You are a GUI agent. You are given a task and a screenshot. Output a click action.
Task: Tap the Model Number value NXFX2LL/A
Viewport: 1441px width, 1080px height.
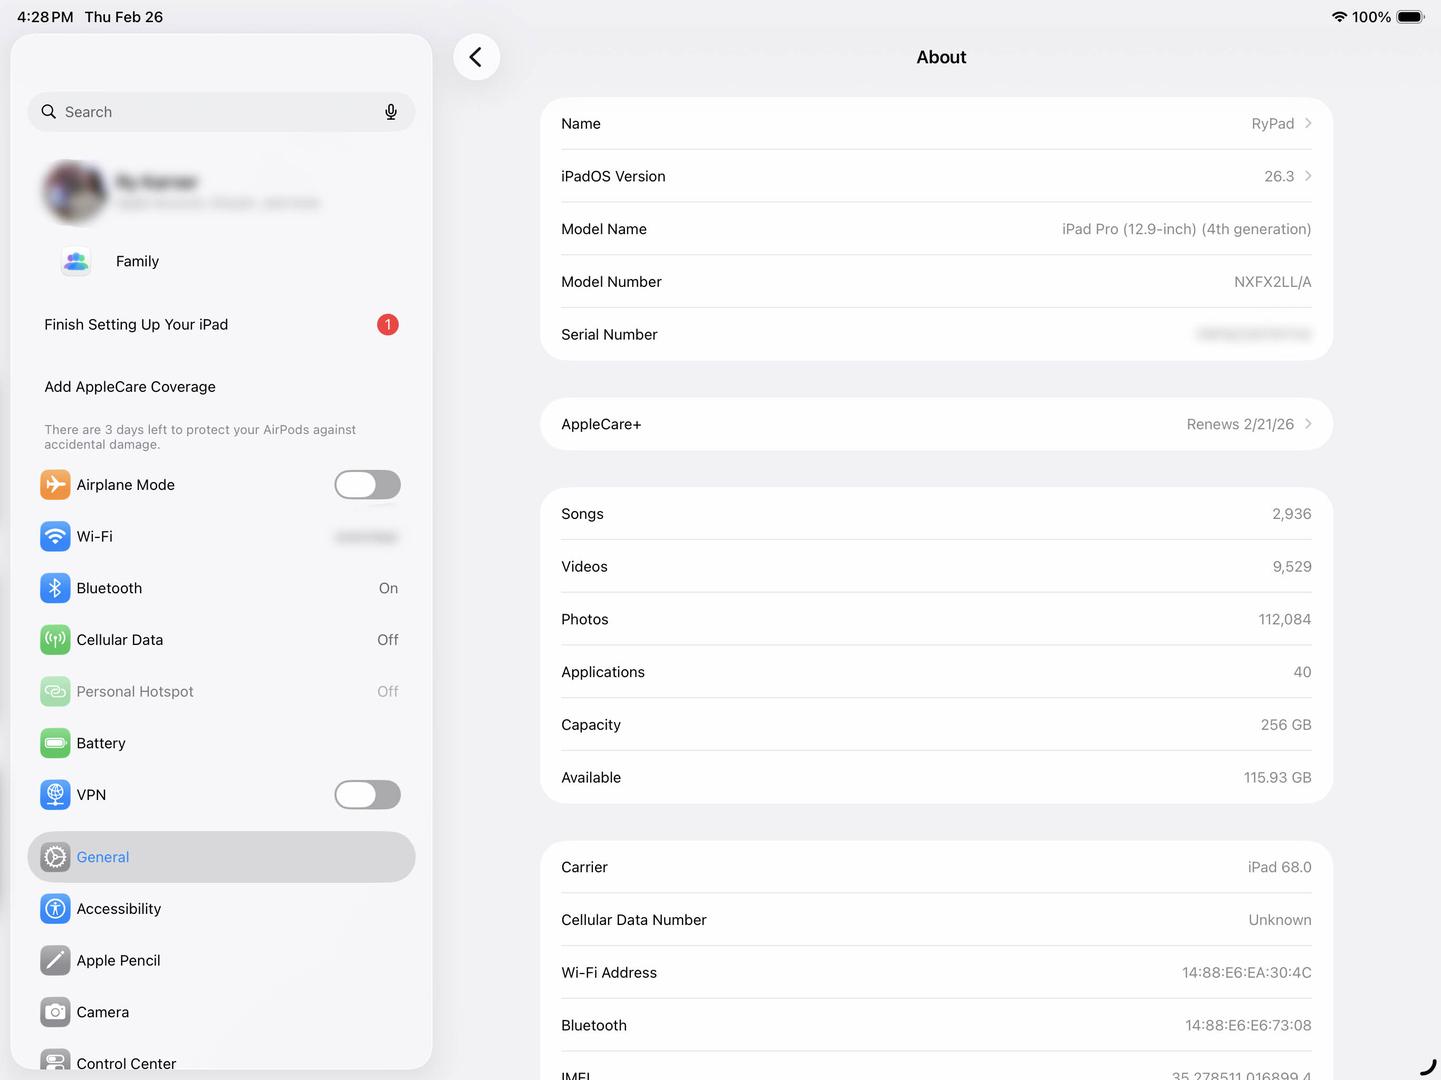(x=1272, y=282)
